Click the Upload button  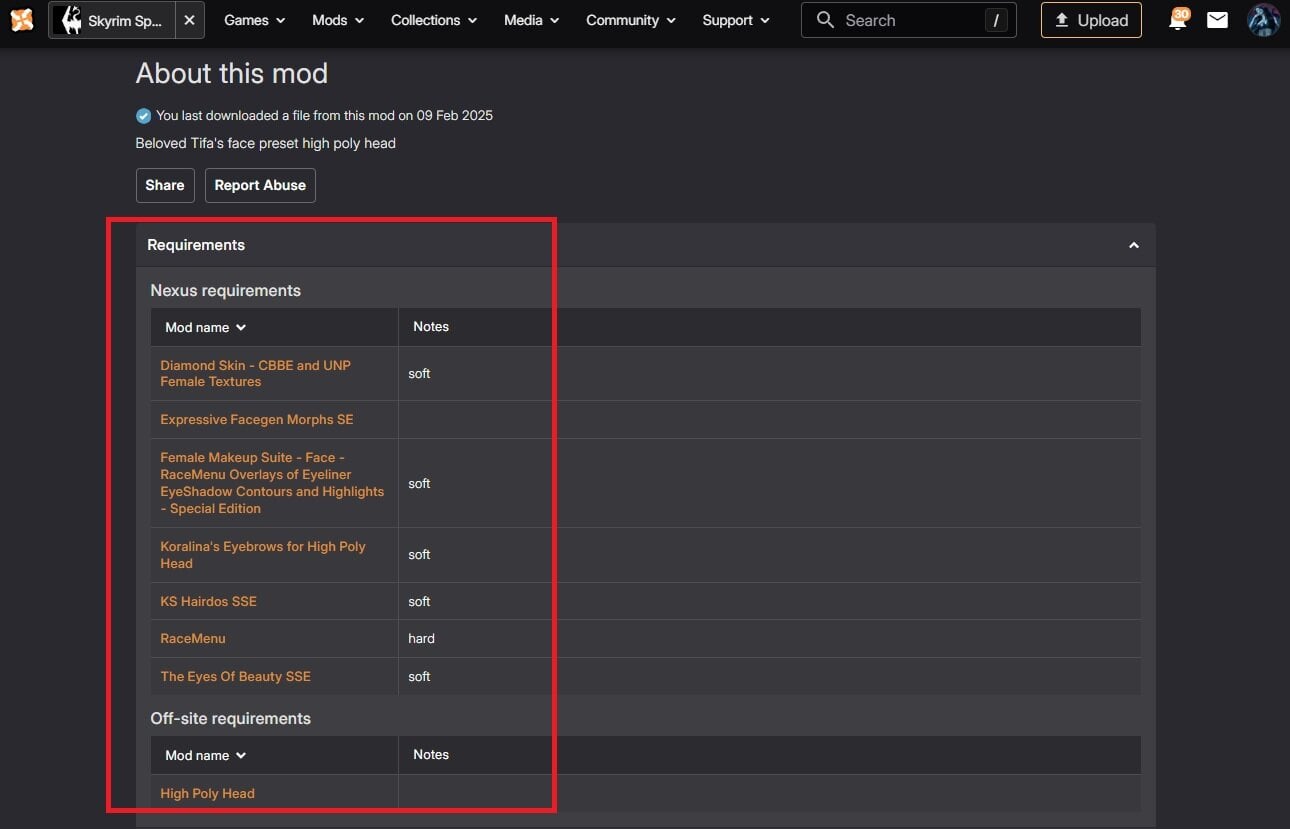1091,20
